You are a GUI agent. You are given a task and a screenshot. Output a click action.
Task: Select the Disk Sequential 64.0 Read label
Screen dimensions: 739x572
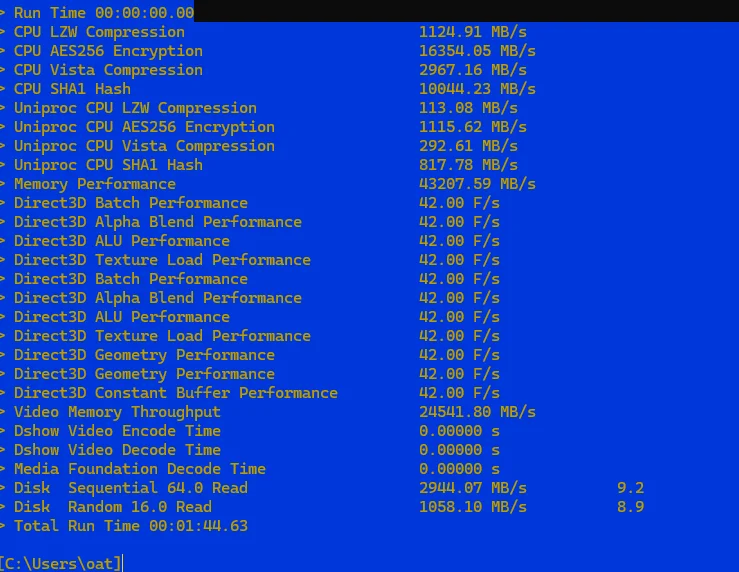click(131, 488)
